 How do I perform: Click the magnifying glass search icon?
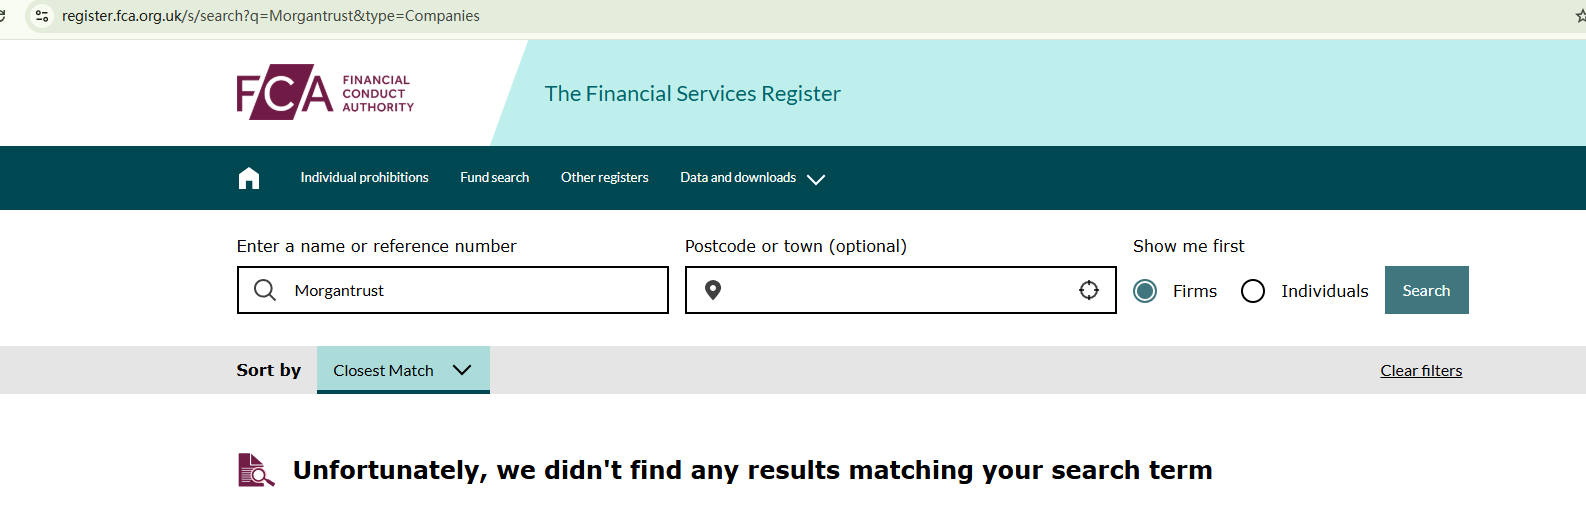pos(265,290)
